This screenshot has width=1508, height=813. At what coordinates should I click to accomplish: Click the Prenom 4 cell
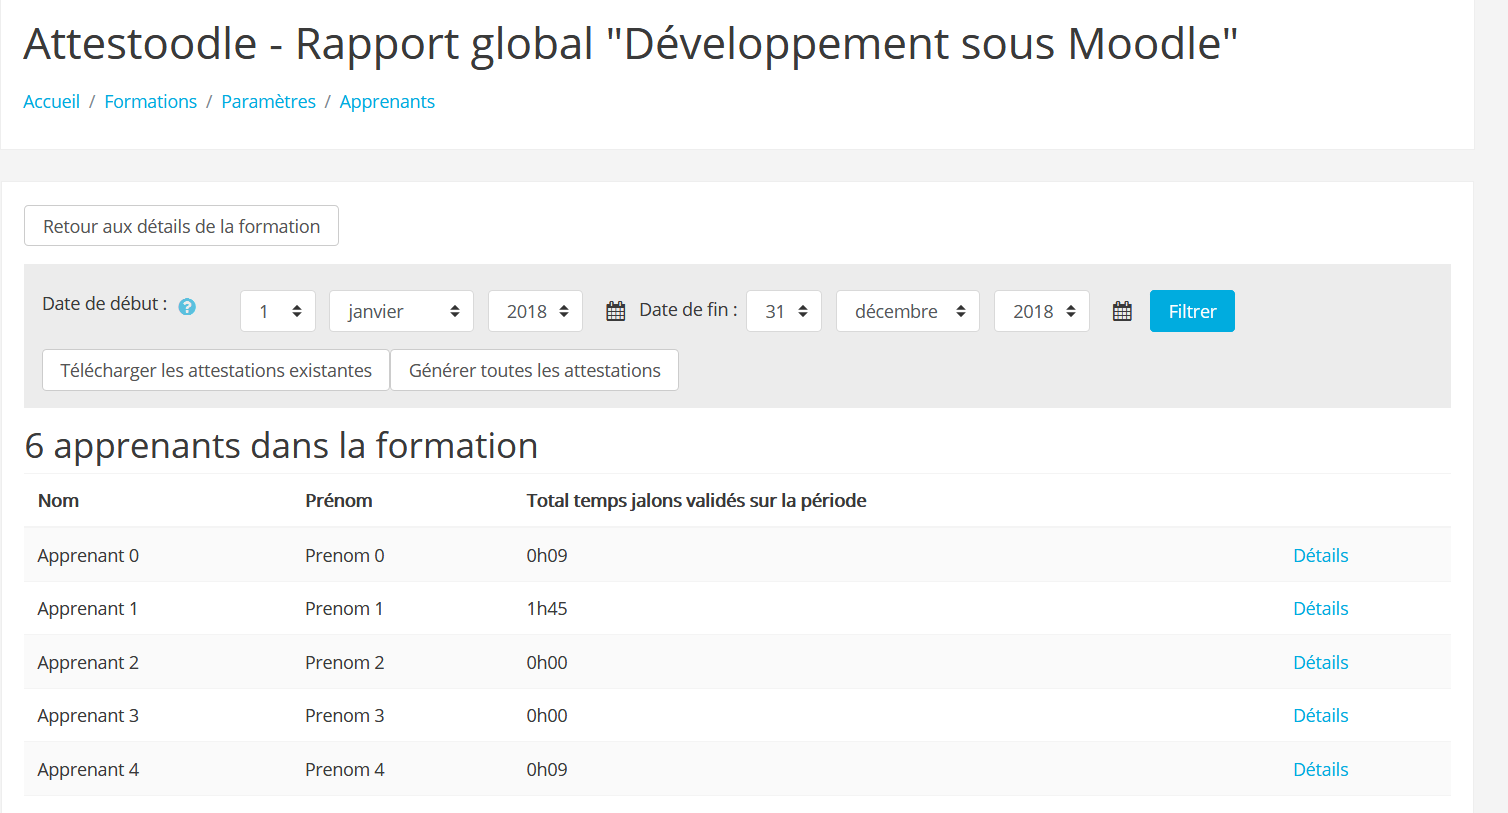tap(345, 769)
